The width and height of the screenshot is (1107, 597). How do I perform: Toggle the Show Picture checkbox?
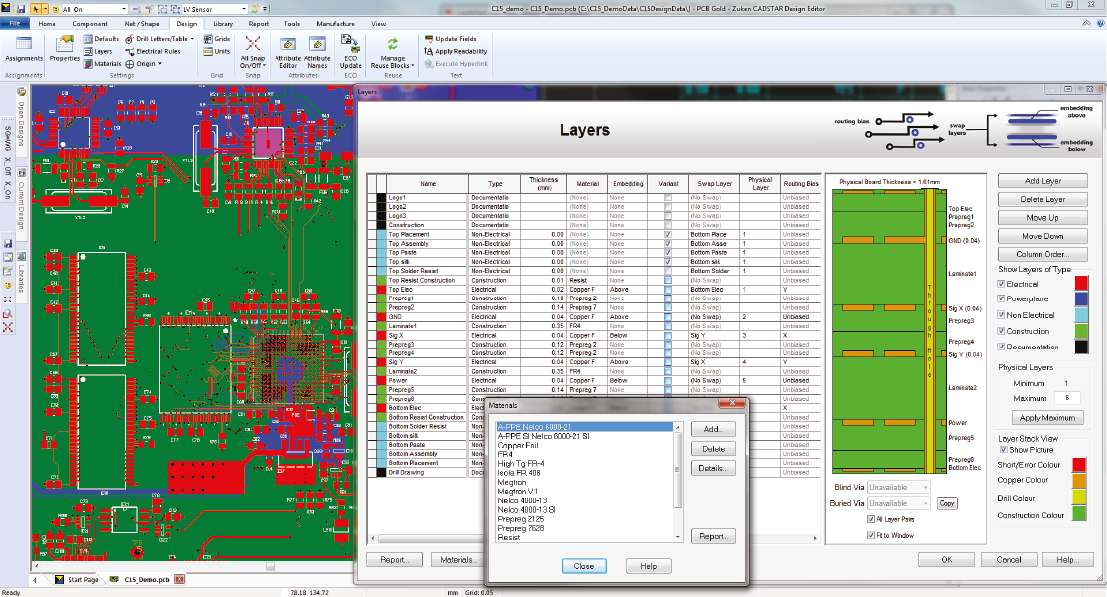[1003, 450]
